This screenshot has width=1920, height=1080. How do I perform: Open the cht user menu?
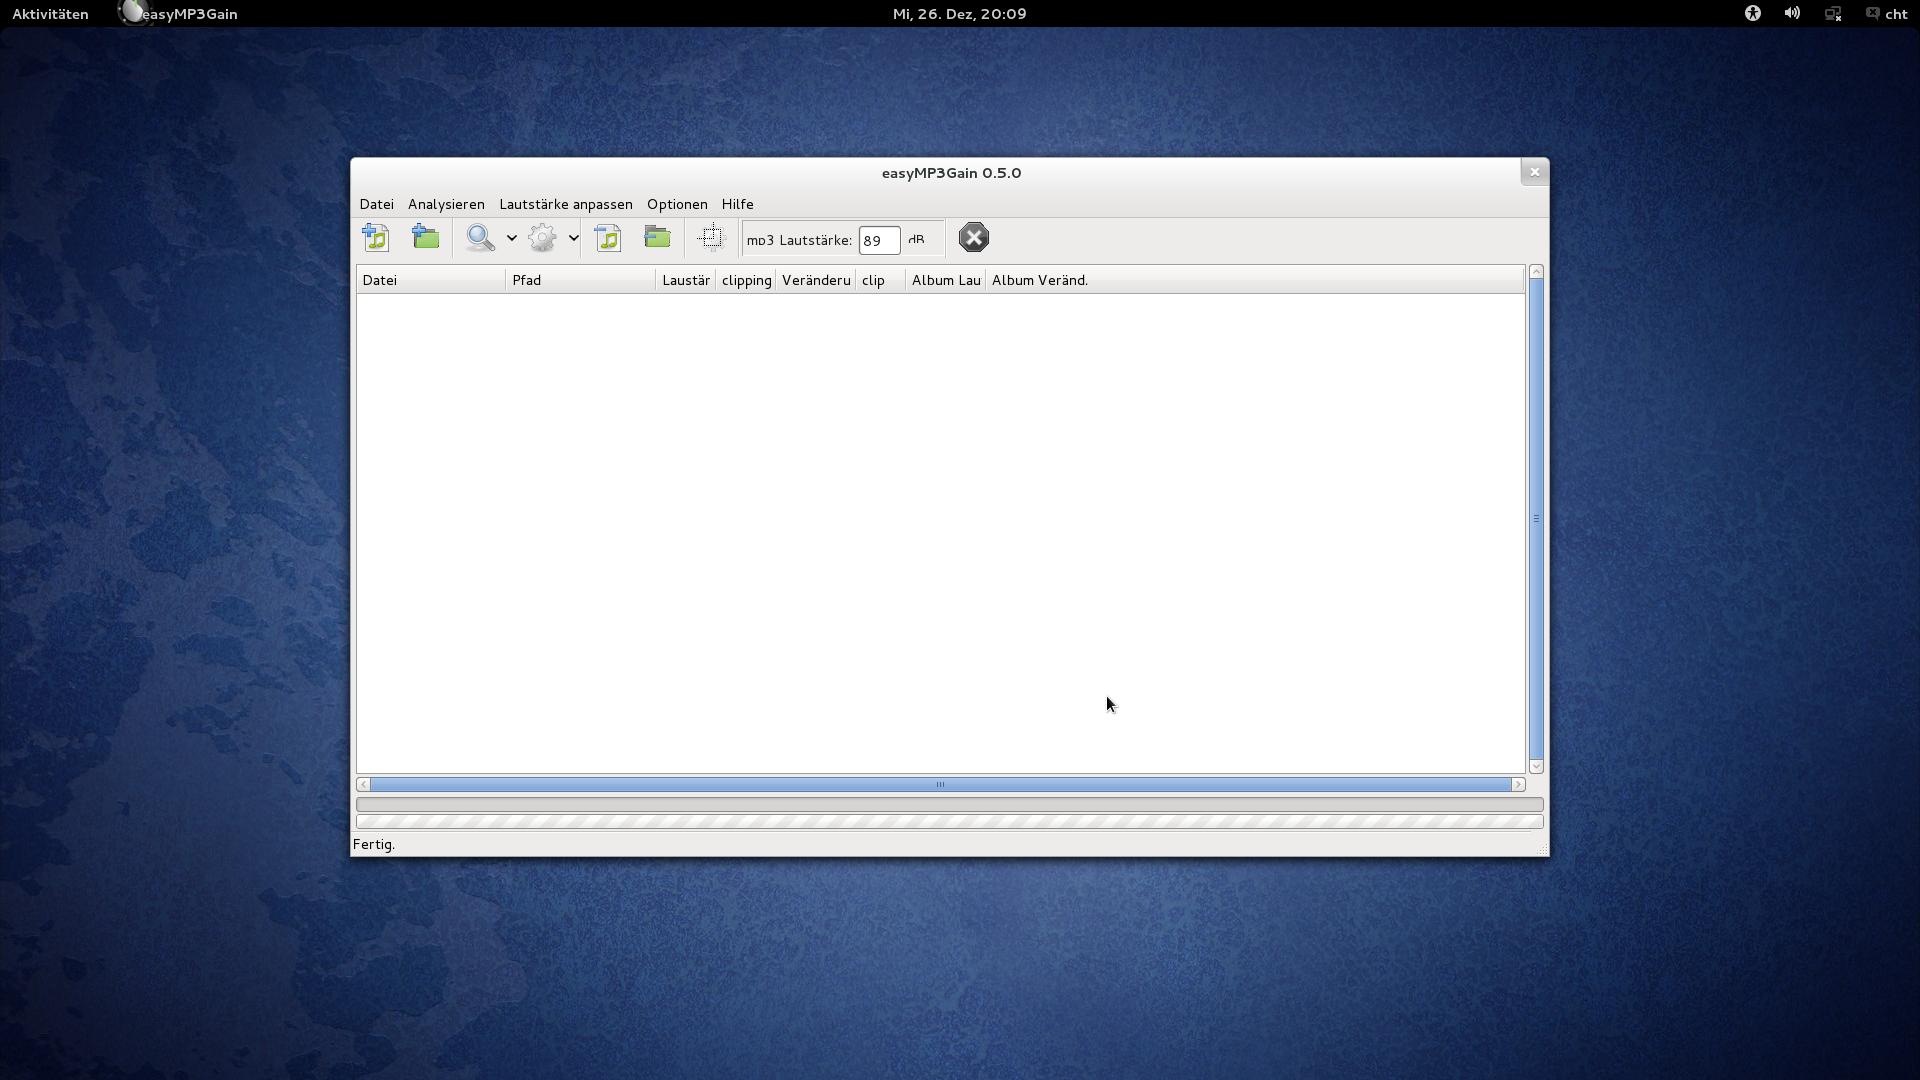coord(1887,14)
